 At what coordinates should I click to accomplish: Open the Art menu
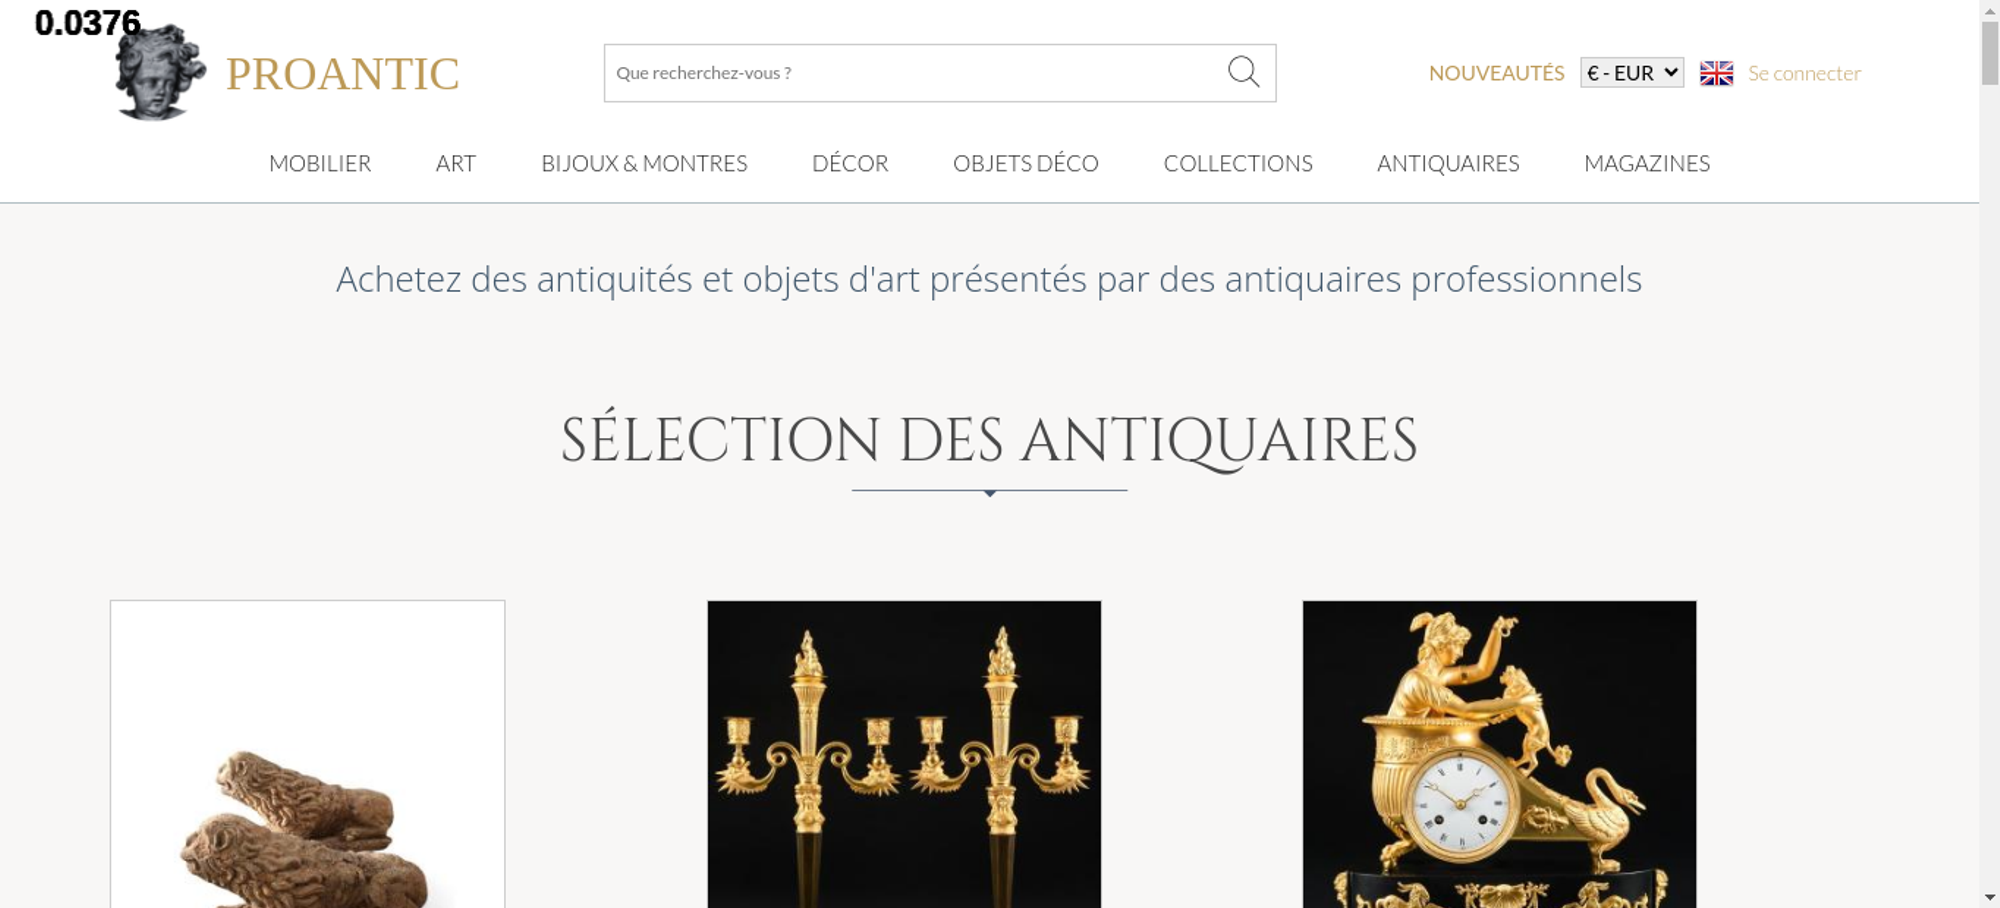click(x=455, y=163)
